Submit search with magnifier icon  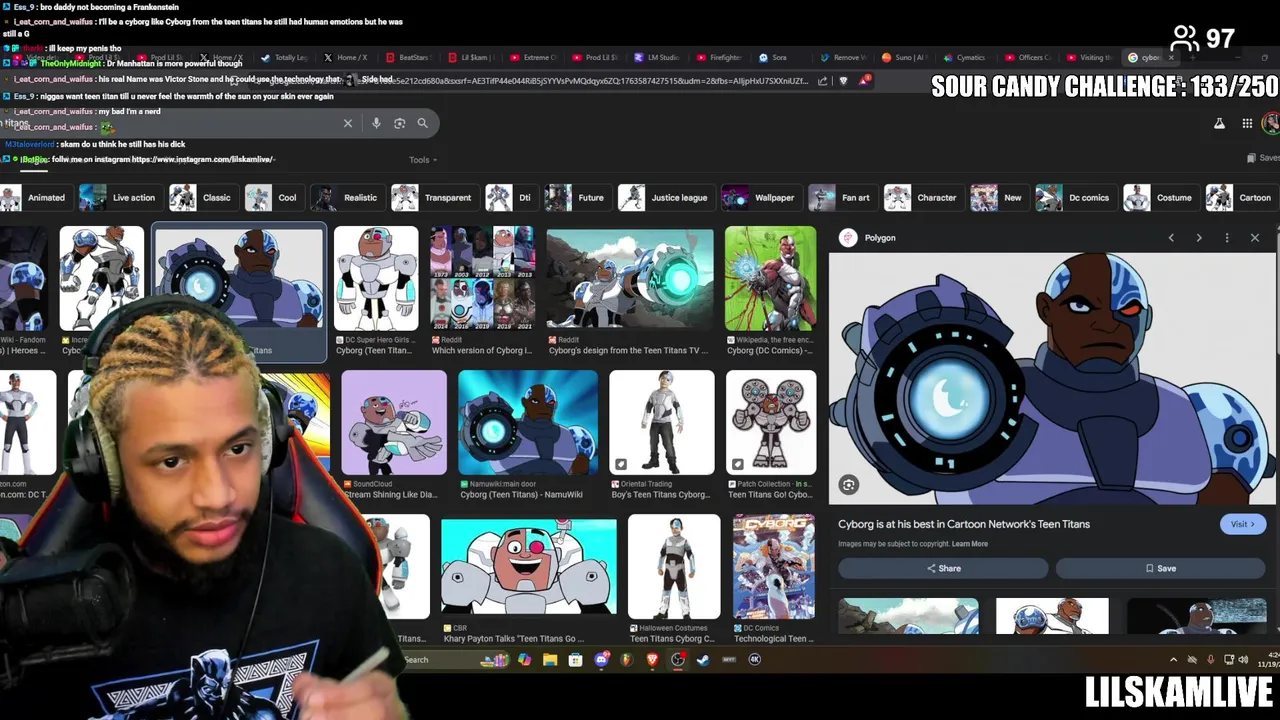(x=422, y=123)
